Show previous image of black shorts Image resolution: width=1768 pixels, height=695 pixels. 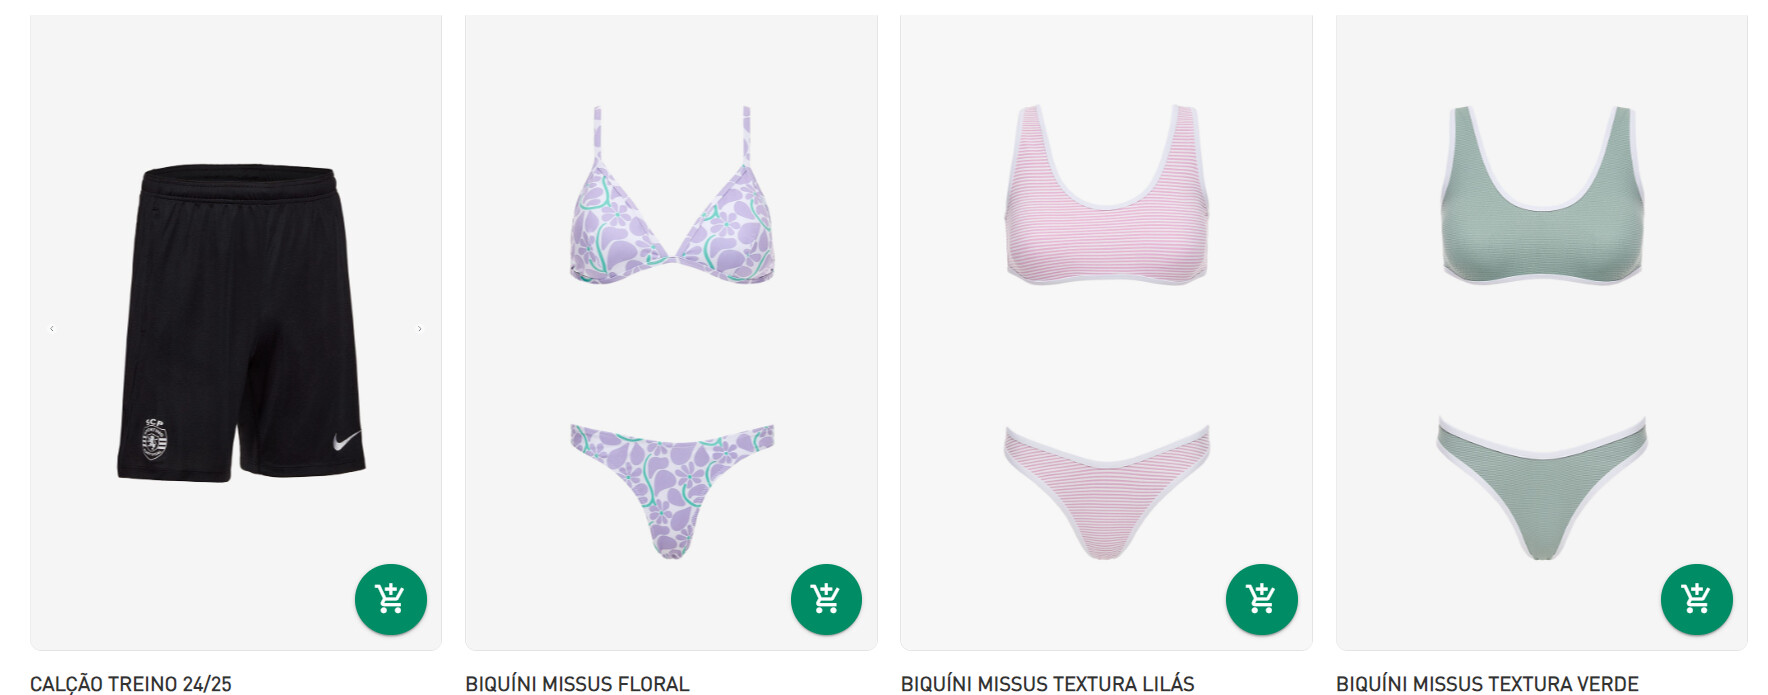(x=52, y=329)
